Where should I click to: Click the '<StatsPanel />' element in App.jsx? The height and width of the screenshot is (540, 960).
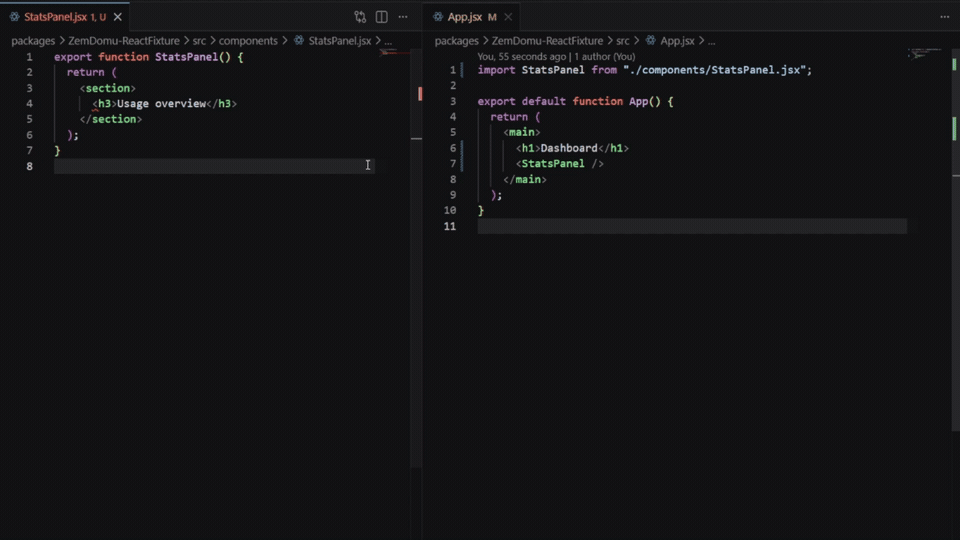point(560,163)
